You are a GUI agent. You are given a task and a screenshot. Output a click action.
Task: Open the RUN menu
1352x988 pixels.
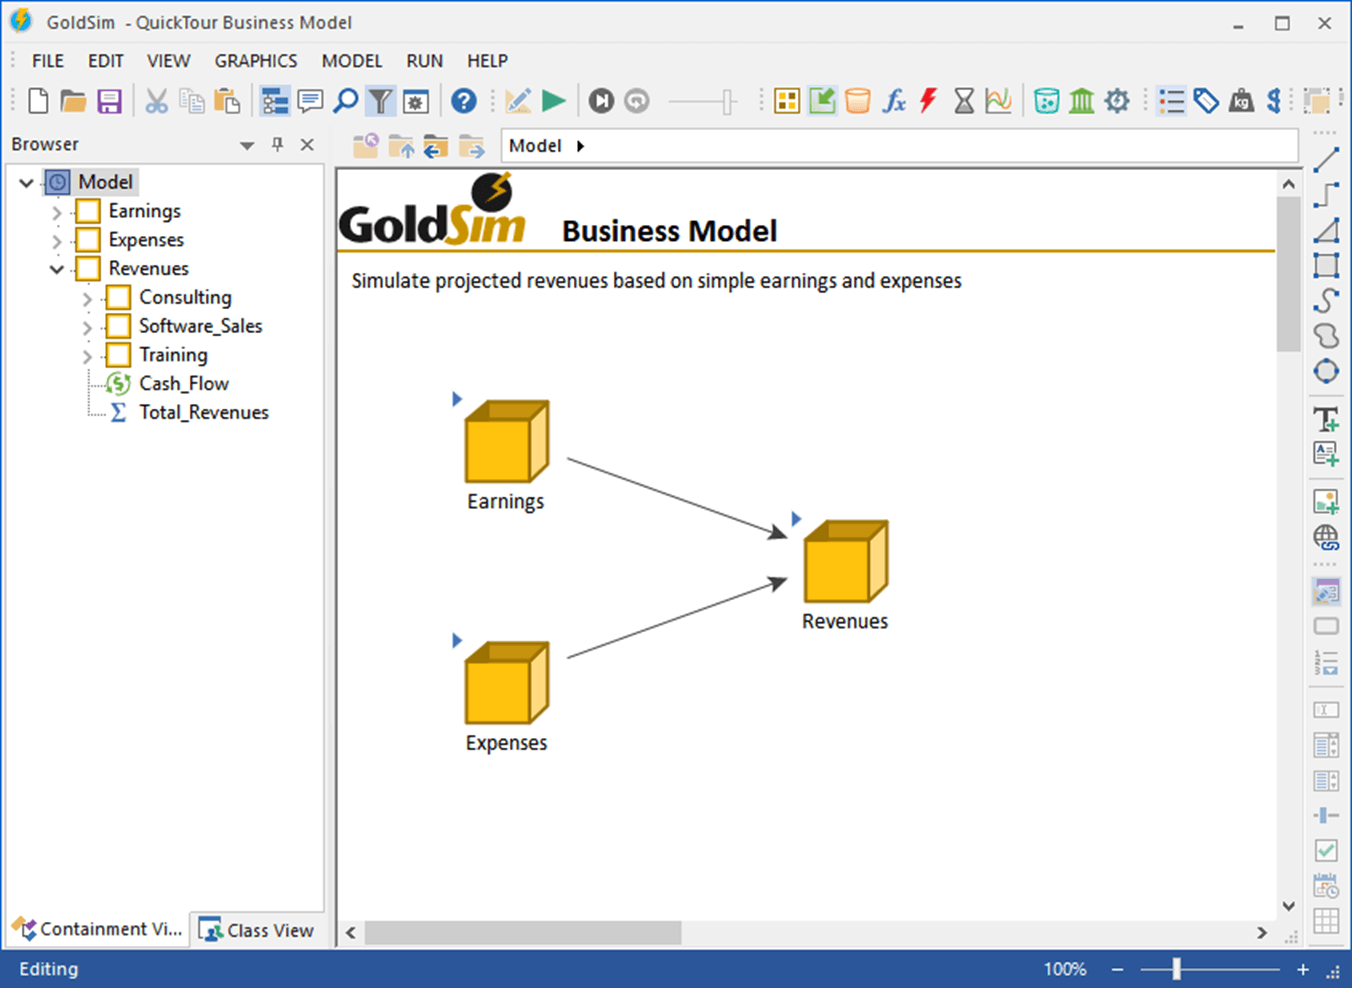pyautogui.click(x=425, y=61)
